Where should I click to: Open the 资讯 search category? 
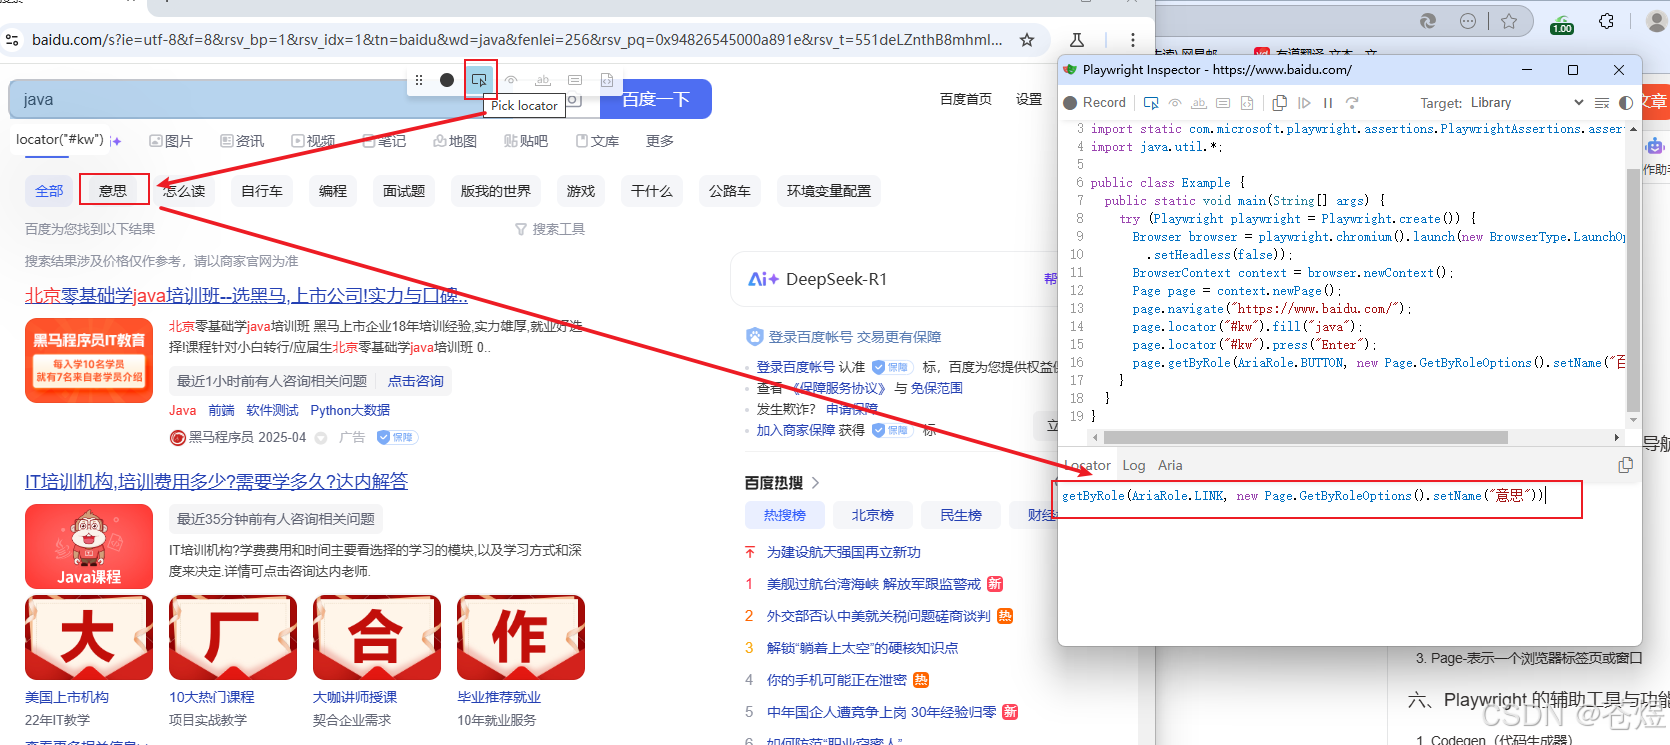242,141
